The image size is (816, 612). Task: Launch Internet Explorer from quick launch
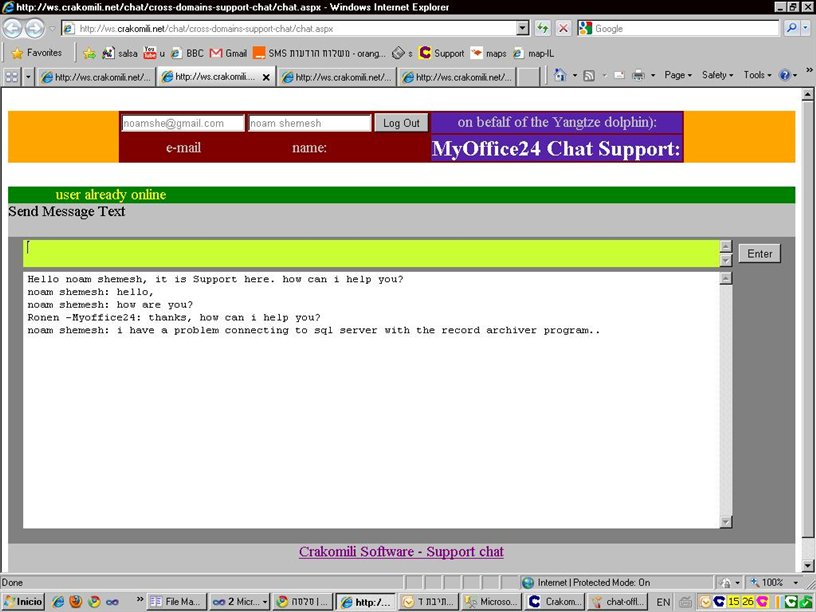58,602
